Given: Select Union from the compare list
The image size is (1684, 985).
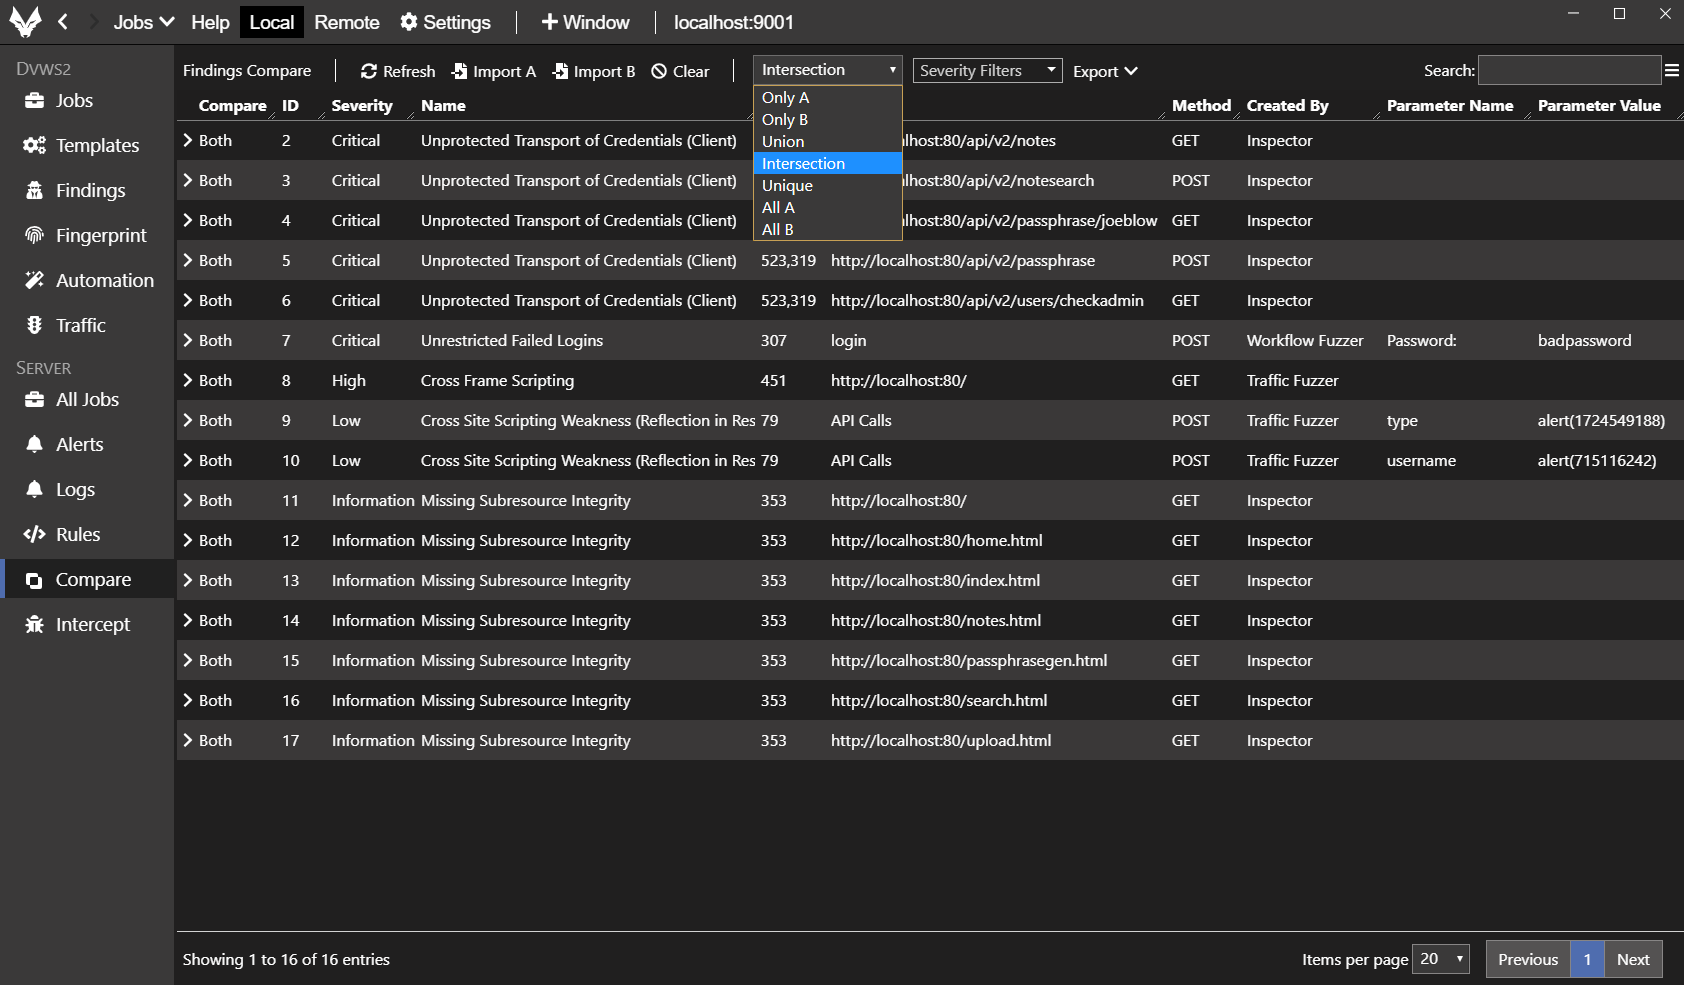Looking at the screenshot, I should click(783, 141).
